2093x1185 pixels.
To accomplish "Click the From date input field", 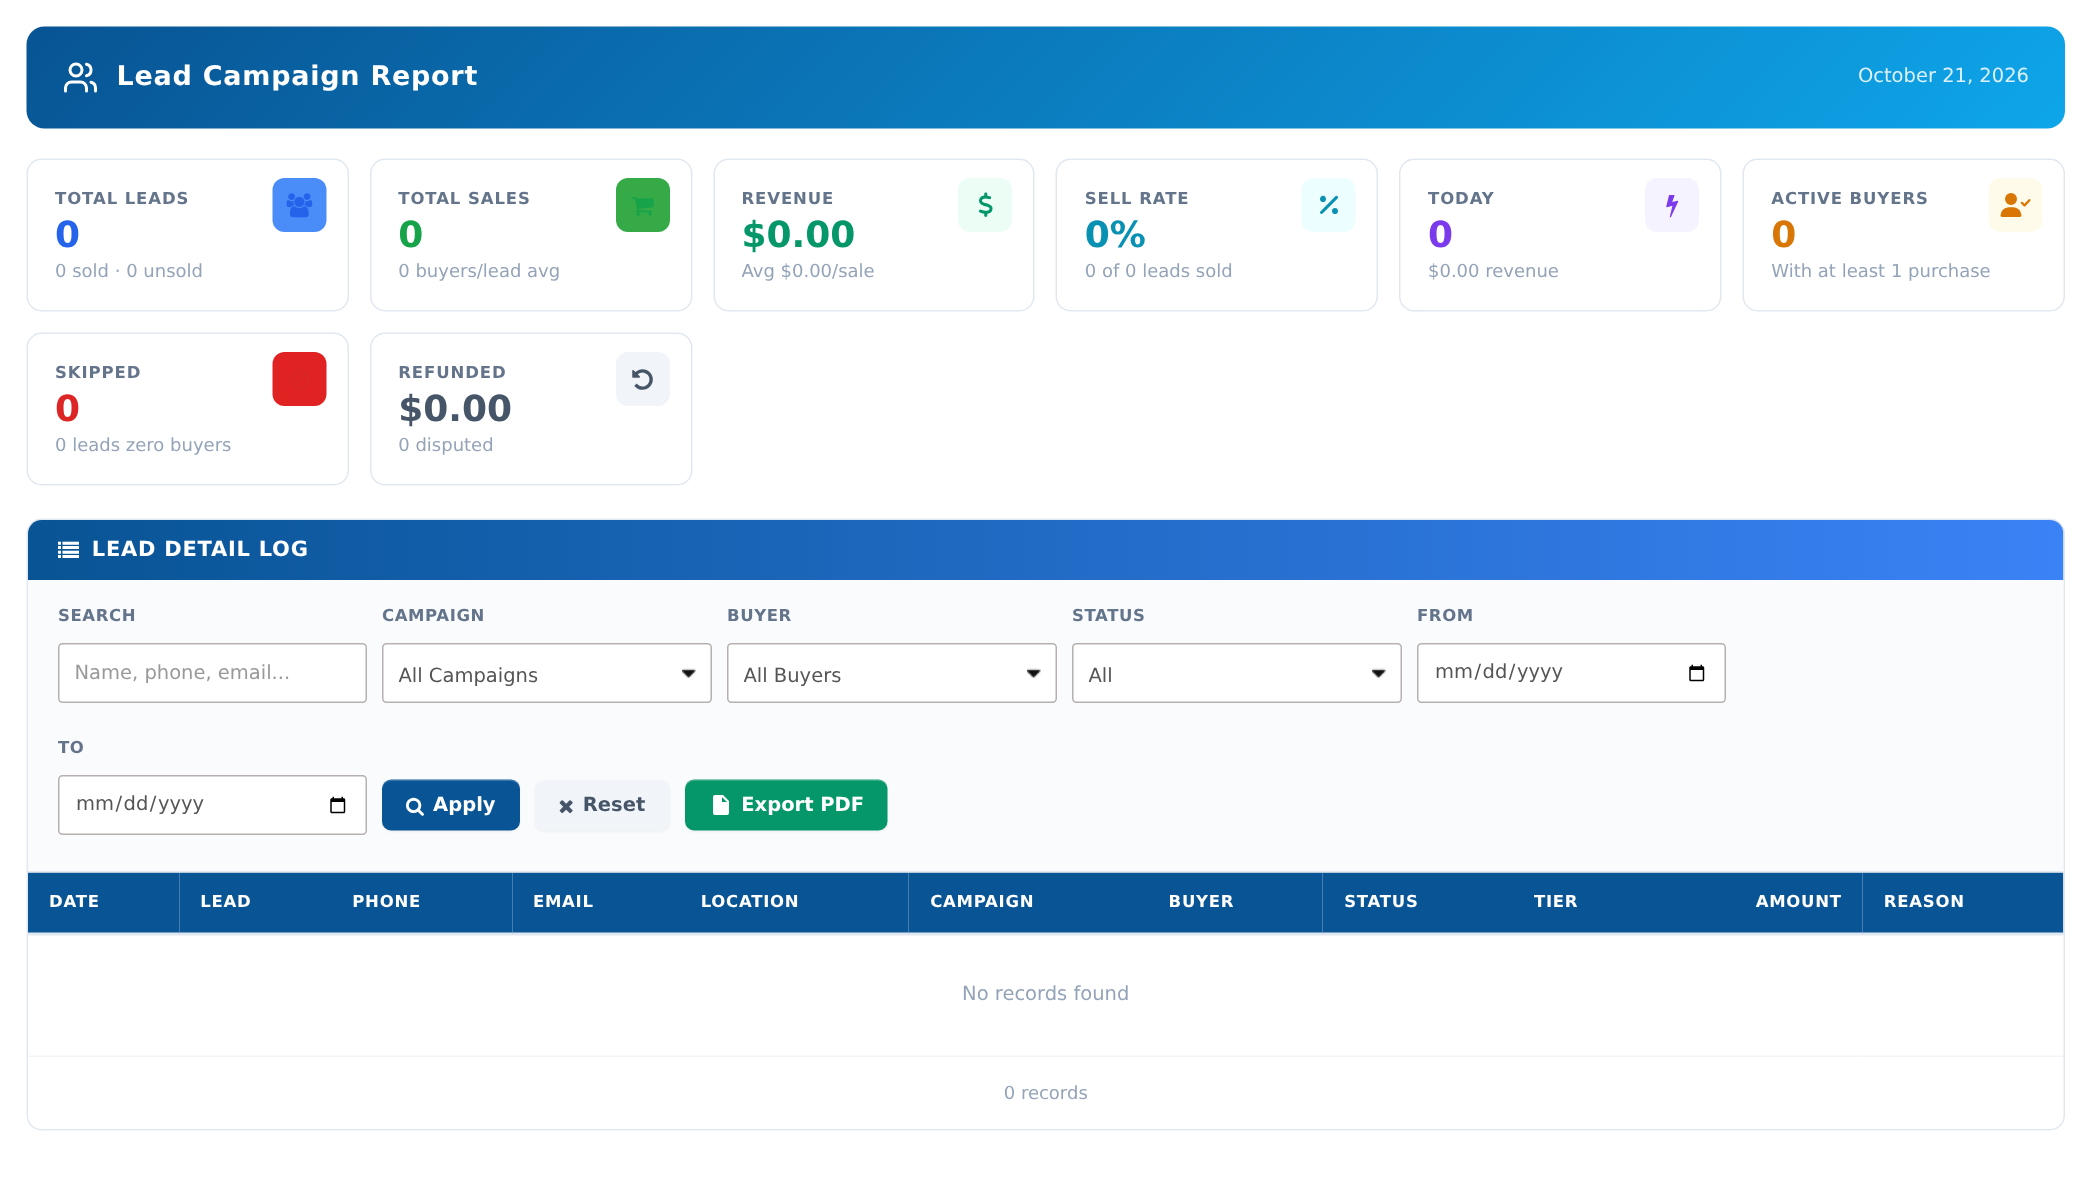I will click(x=1570, y=673).
